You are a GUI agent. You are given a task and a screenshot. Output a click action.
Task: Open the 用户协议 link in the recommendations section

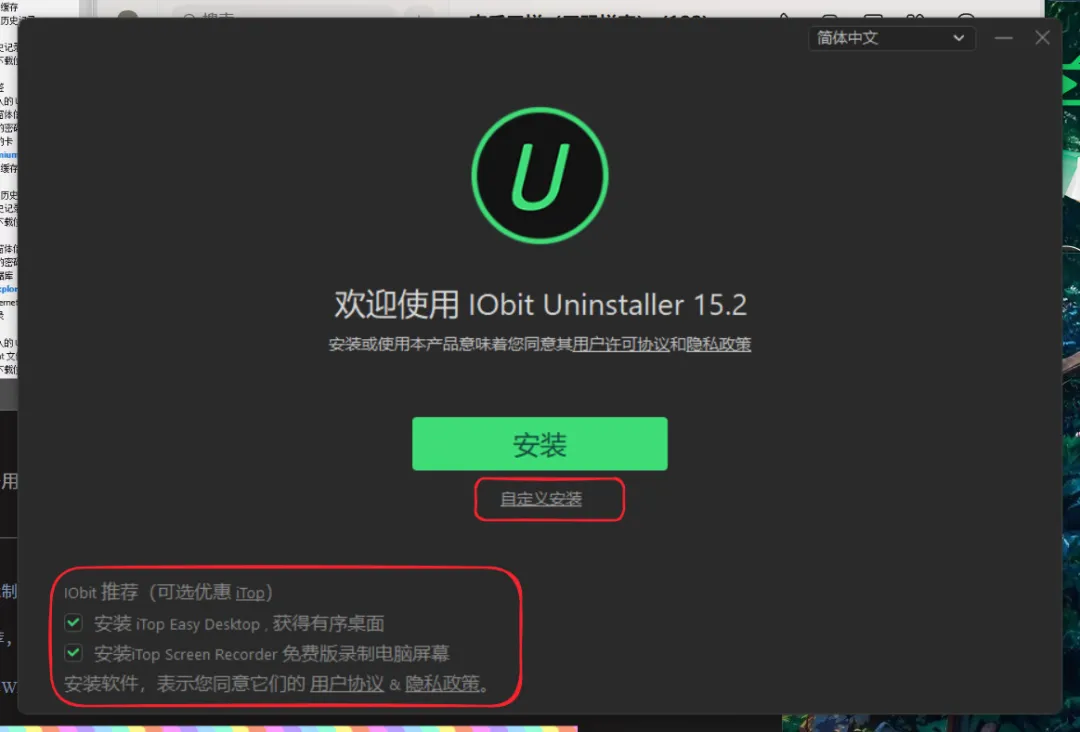tap(346, 684)
